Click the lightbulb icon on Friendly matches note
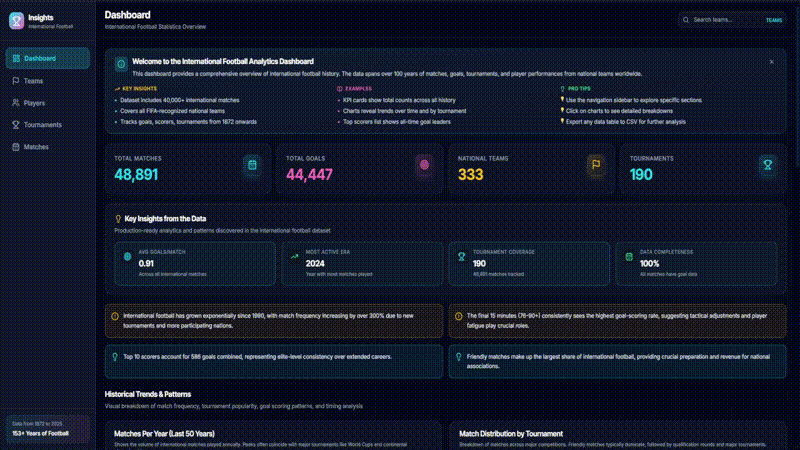This screenshot has width=800, height=450. pyautogui.click(x=459, y=357)
